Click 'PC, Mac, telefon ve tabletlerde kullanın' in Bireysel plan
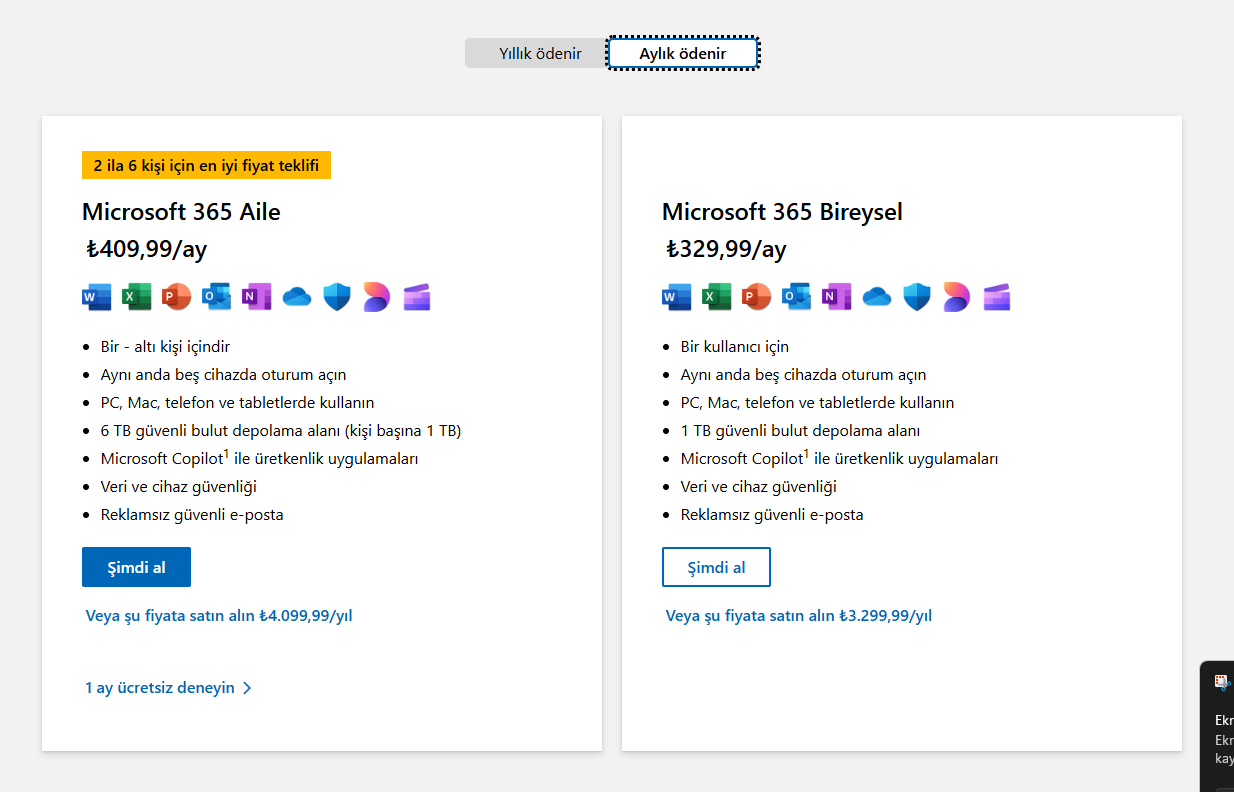The height and width of the screenshot is (792, 1234). 818,403
